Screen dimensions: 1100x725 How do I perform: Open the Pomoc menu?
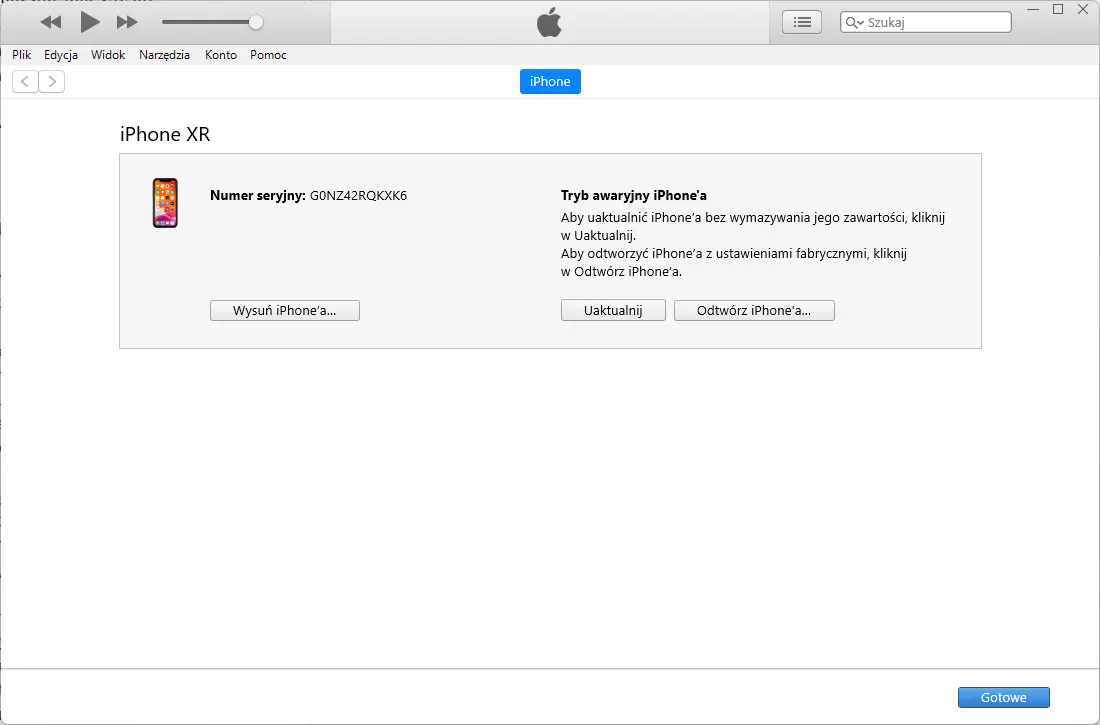click(267, 55)
